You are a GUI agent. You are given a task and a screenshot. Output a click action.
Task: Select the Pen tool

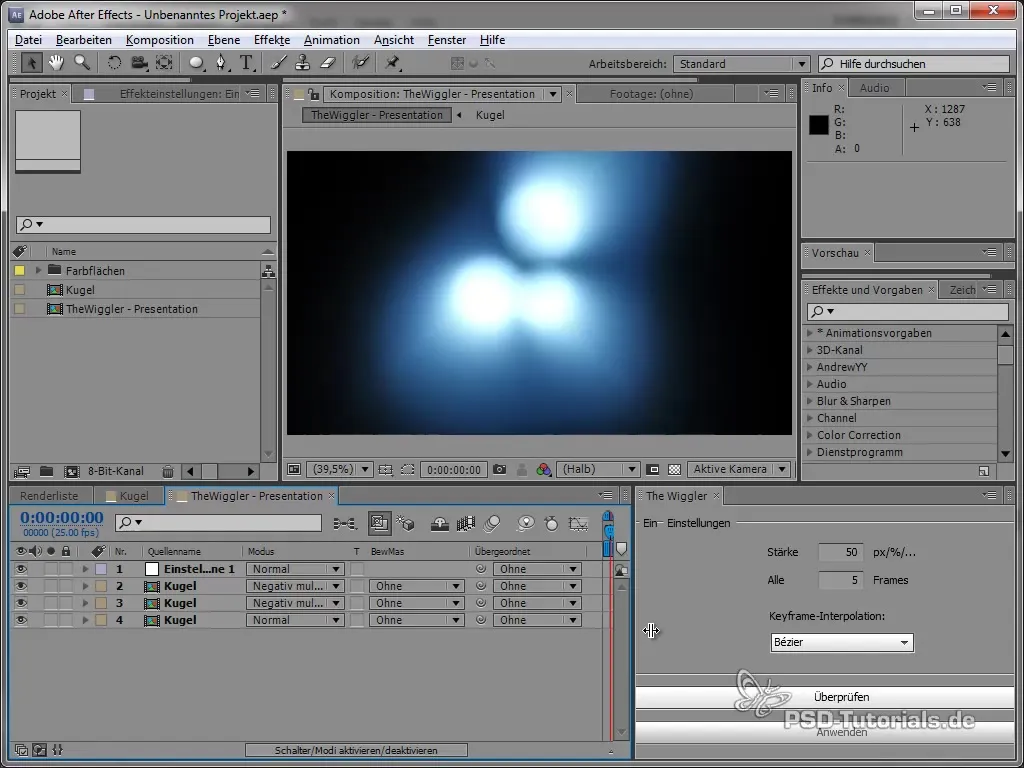[222, 63]
